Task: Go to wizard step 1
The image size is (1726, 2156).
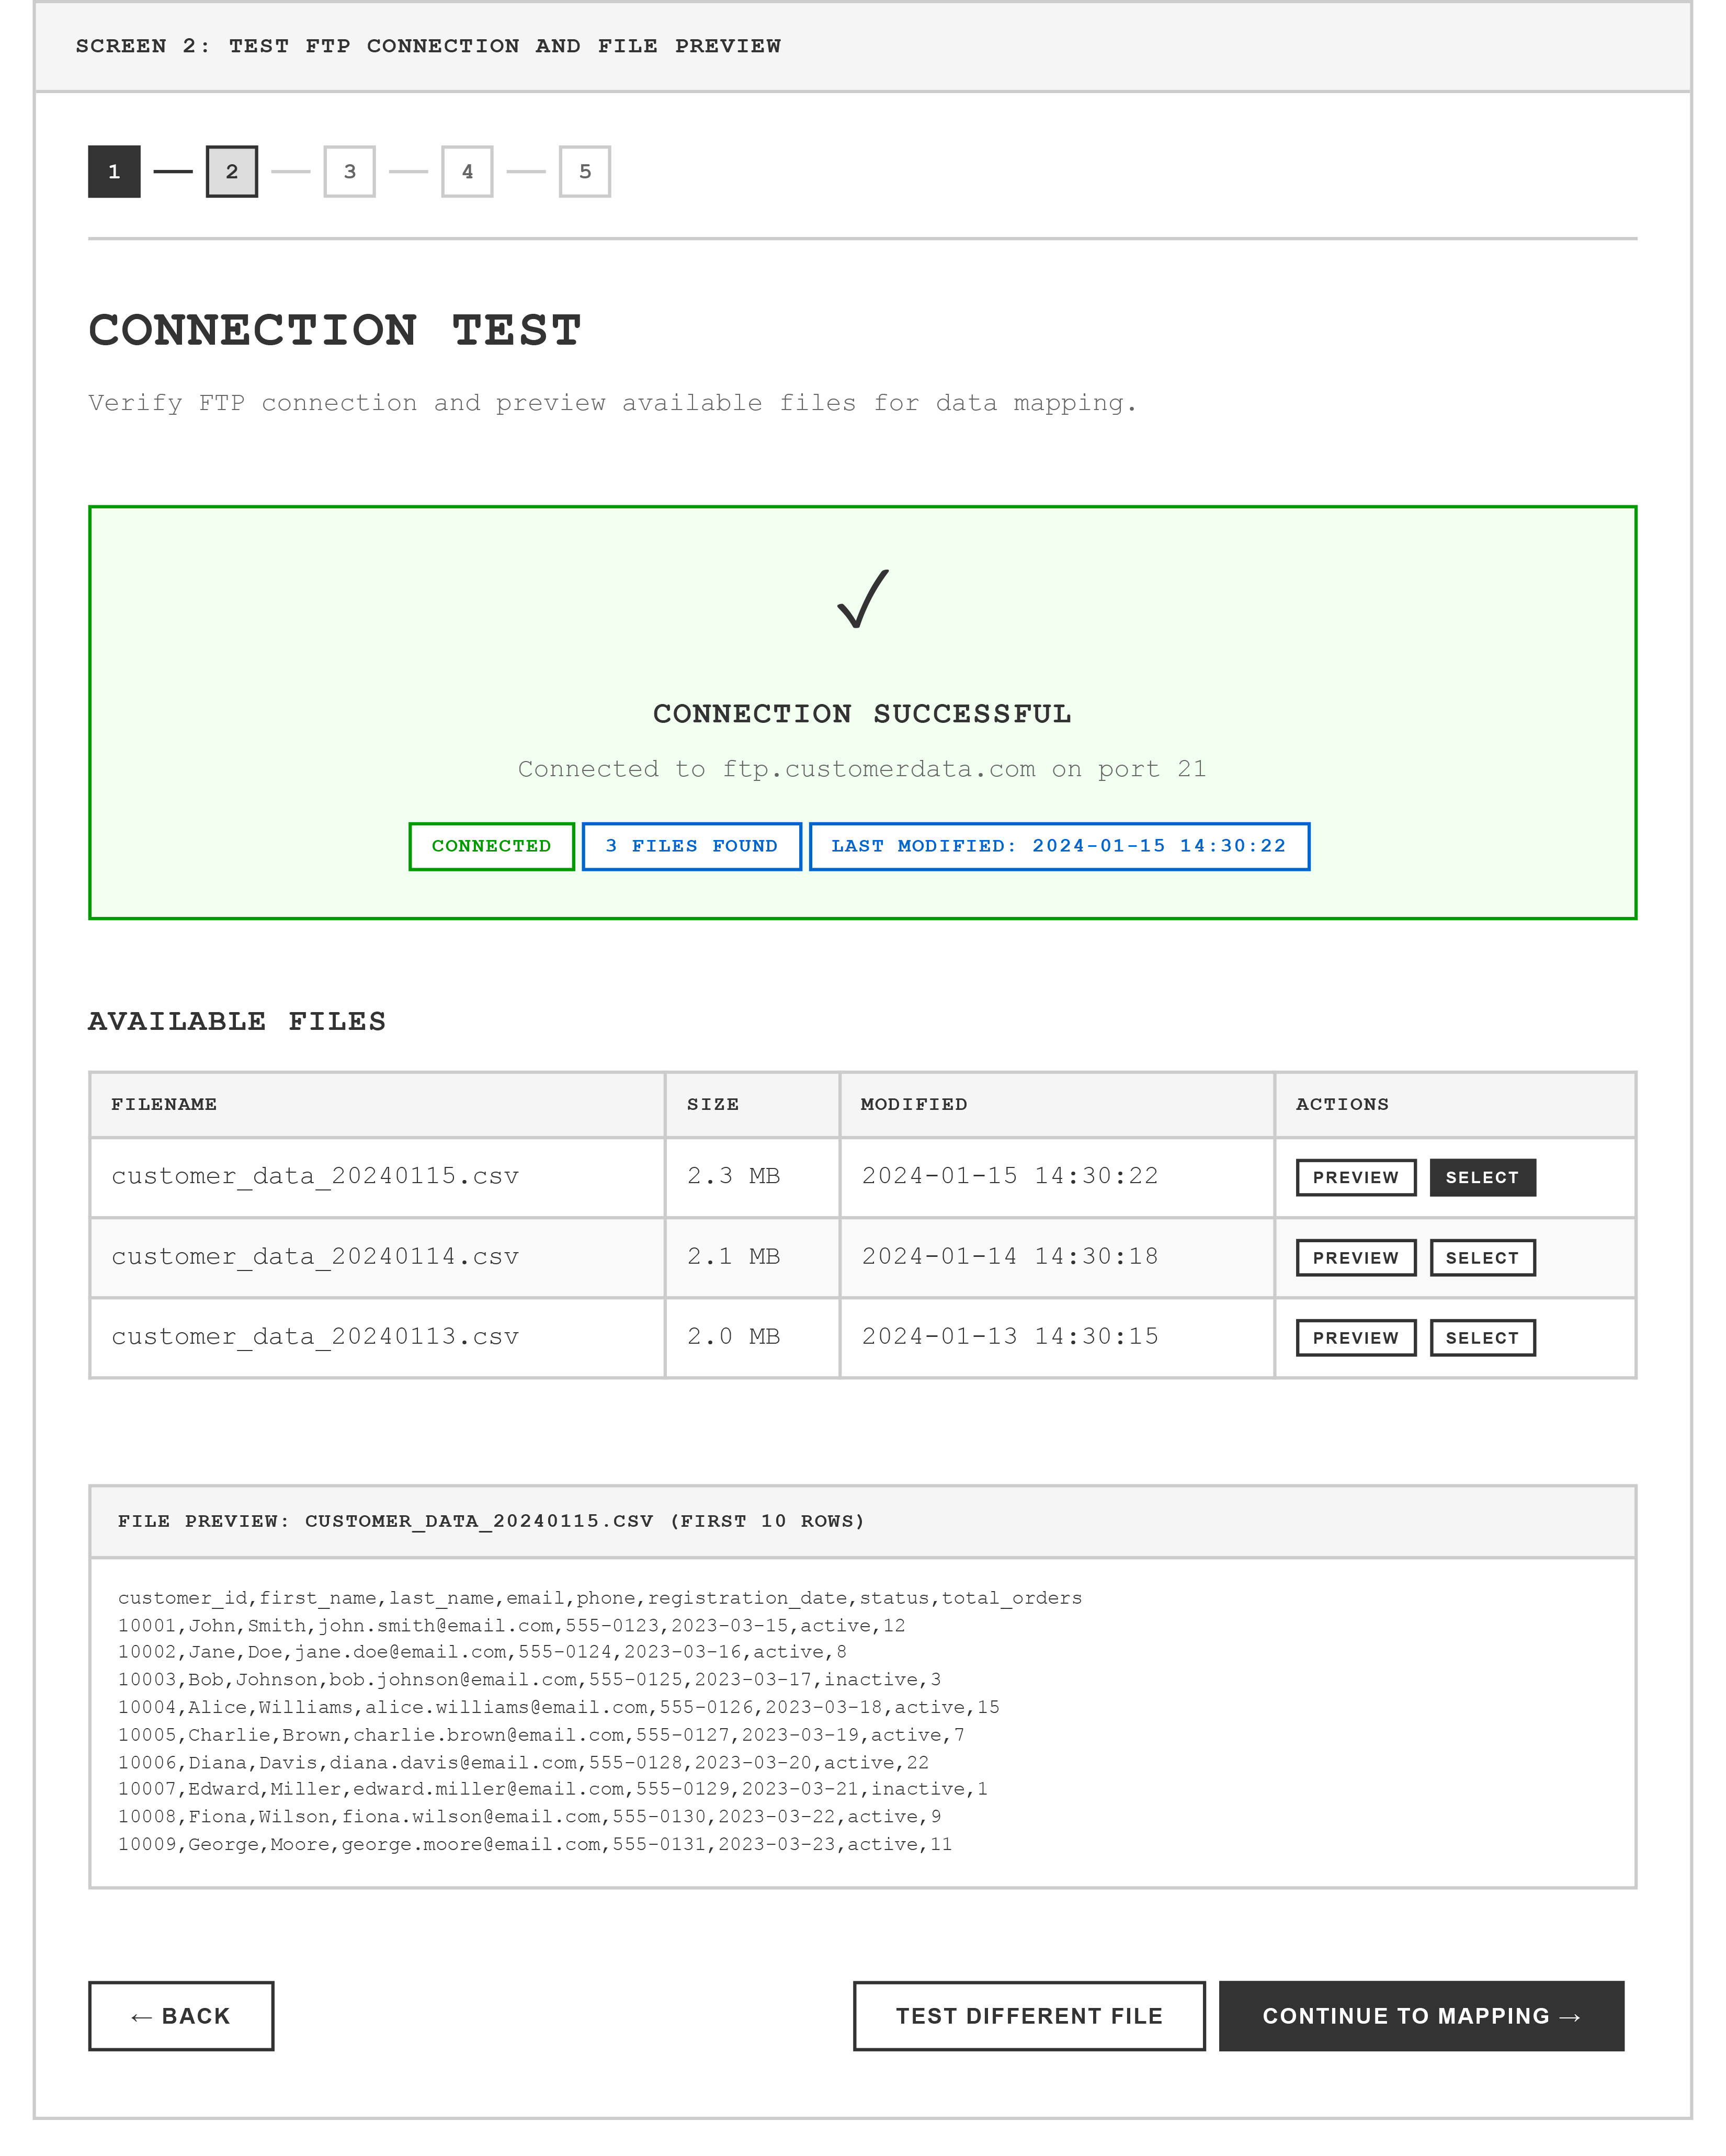Action: tap(114, 172)
